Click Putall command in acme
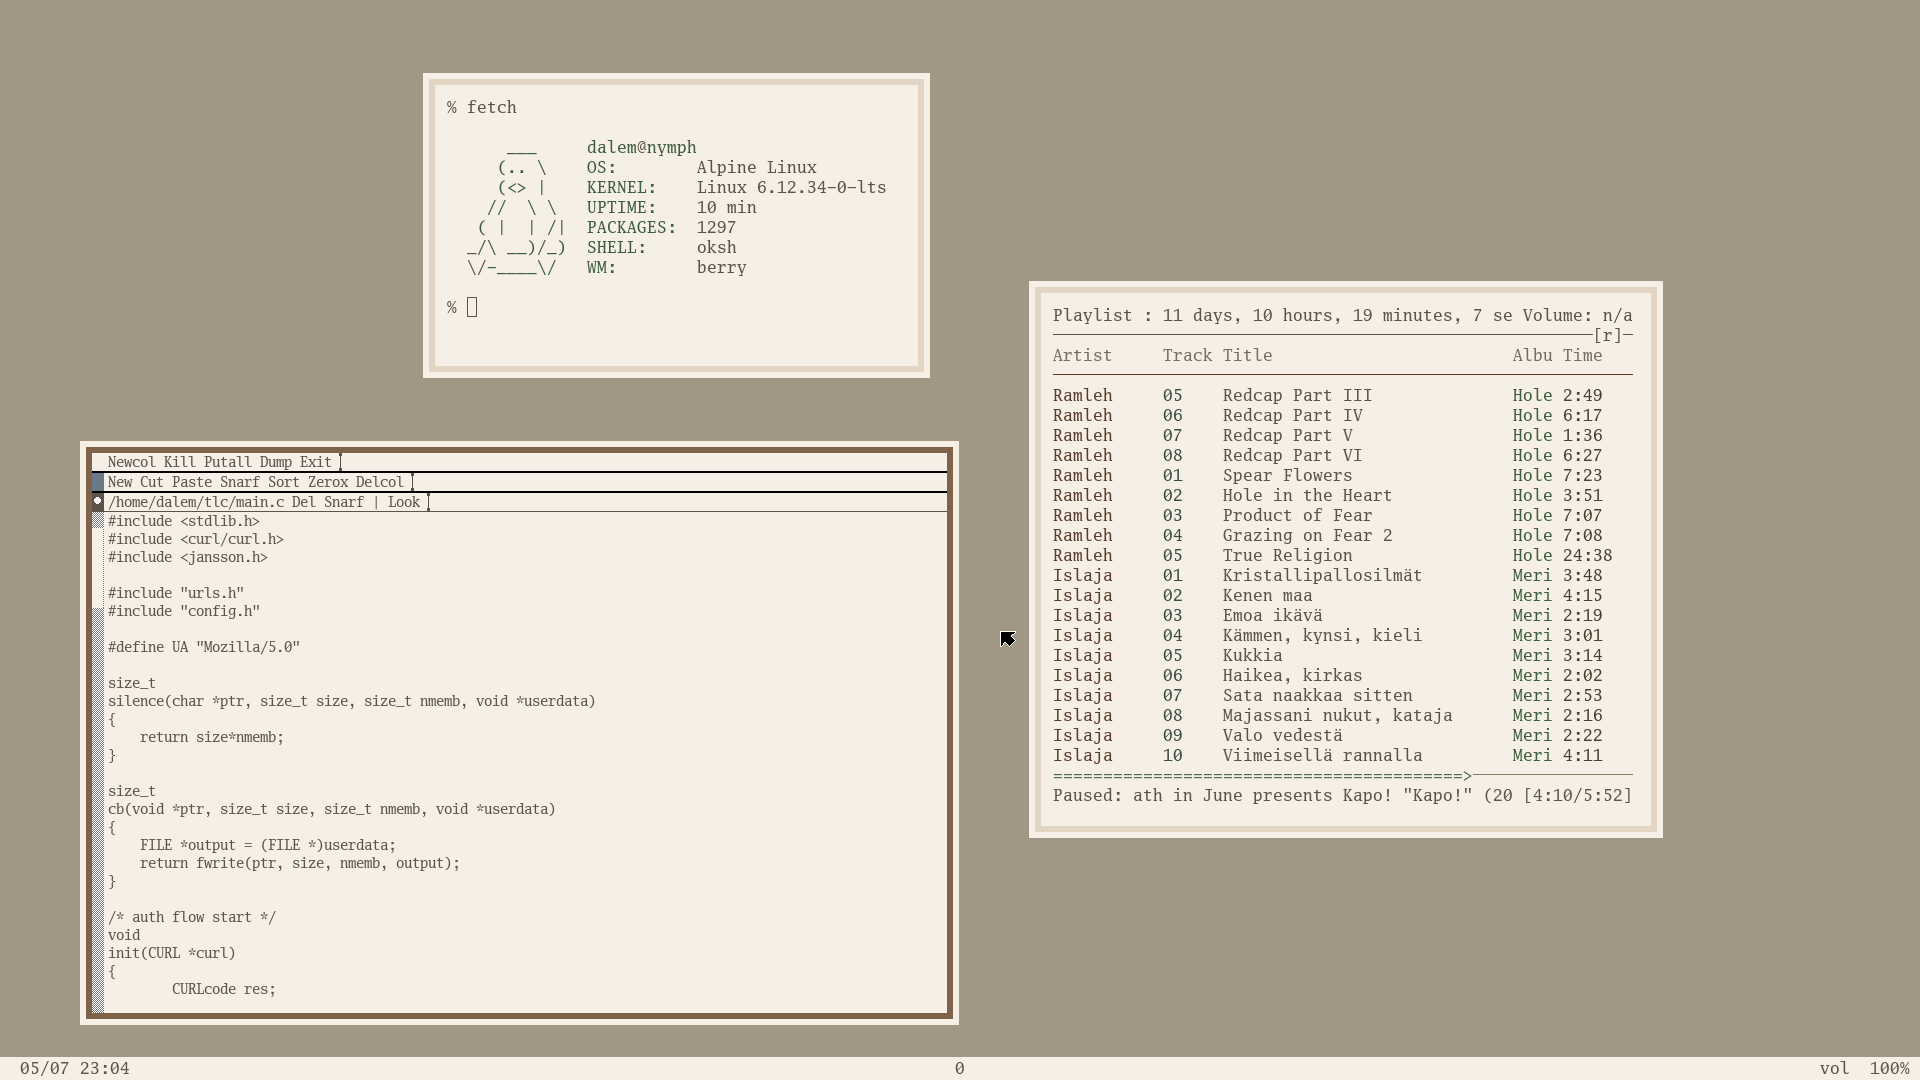 pyautogui.click(x=227, y=462)
